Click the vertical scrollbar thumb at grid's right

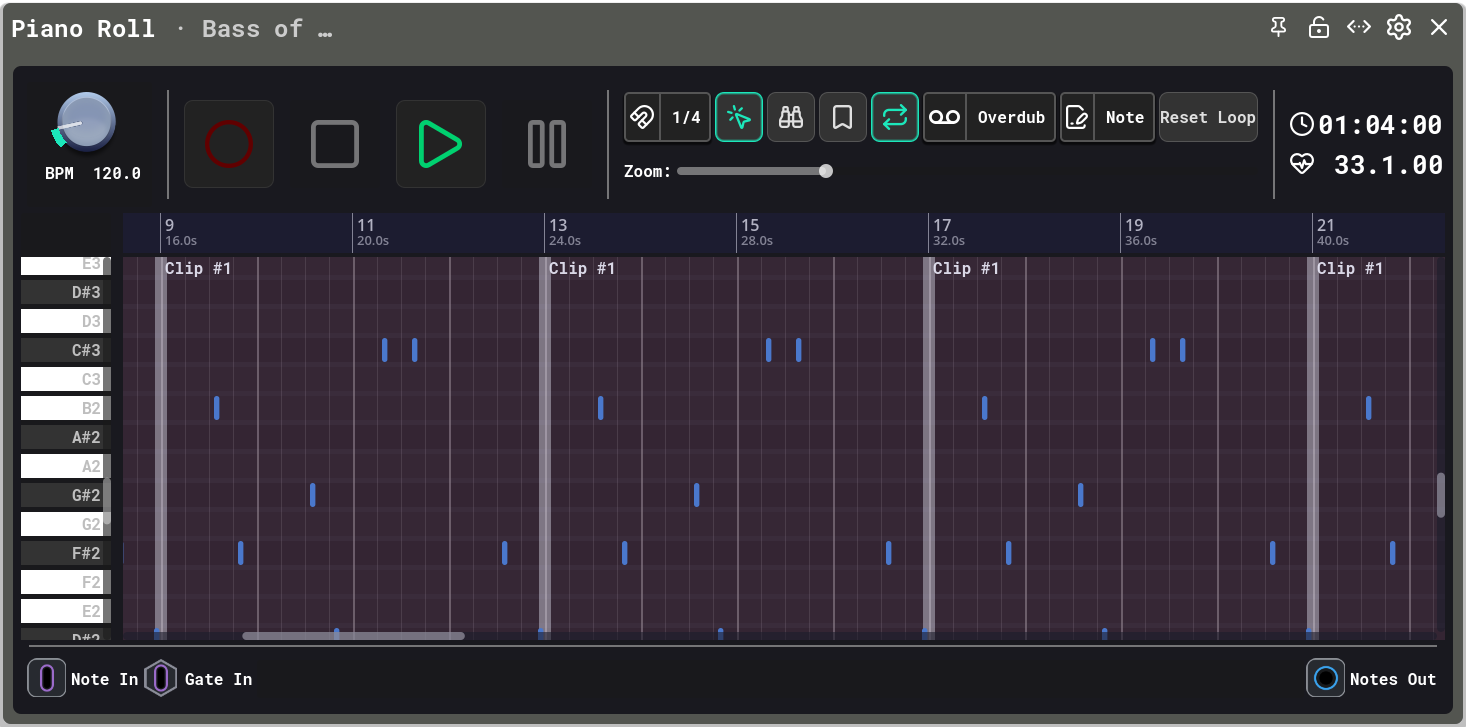[1441, 495]
